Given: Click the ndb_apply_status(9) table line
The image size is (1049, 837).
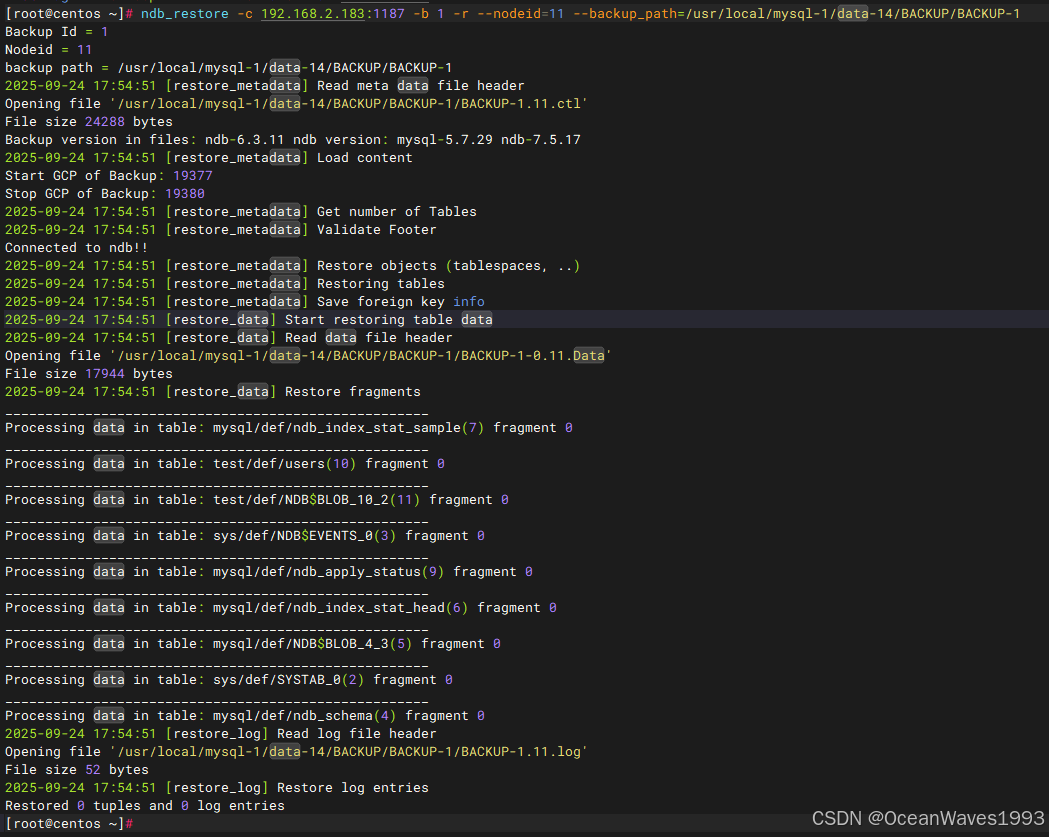Looking at the screenshot, I should [x=269, y=573].
